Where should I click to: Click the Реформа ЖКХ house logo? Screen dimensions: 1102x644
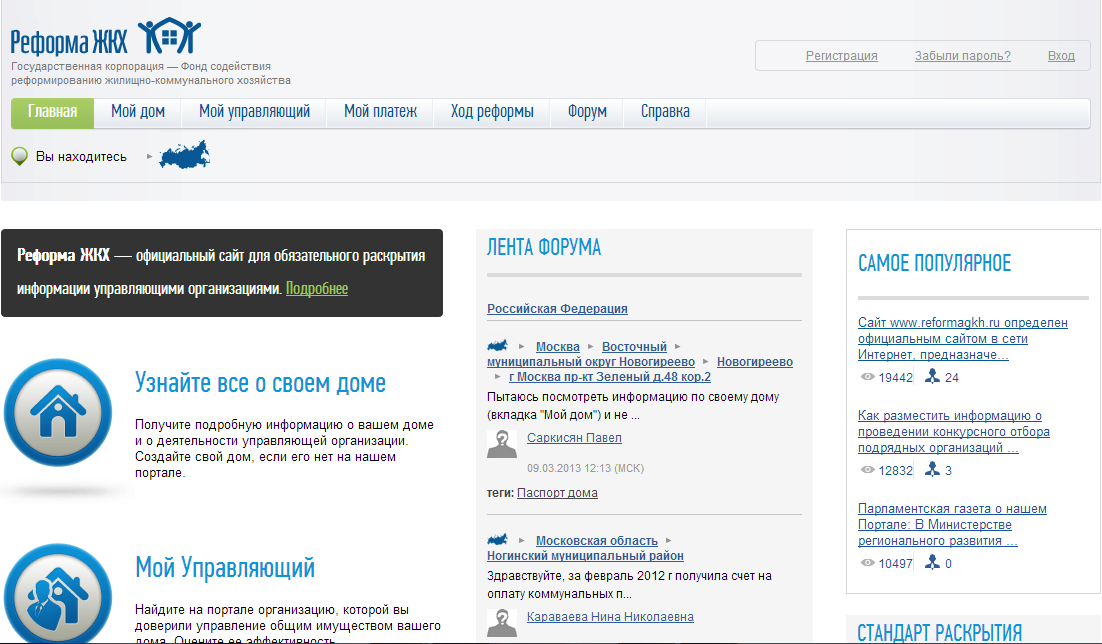[x=169, y=37]
